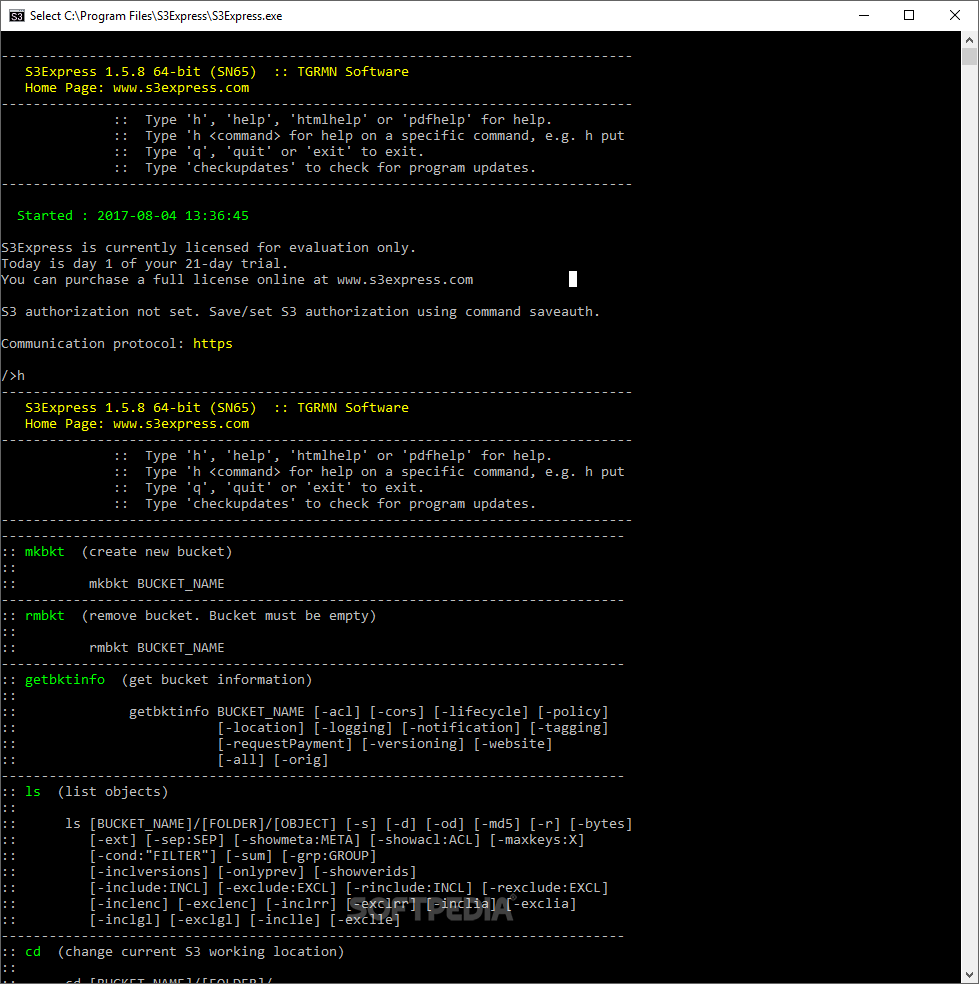Screen dimensions: 979x984
Task: Click the '[-inclgl]' option text
Action: [x=124, y=919]
